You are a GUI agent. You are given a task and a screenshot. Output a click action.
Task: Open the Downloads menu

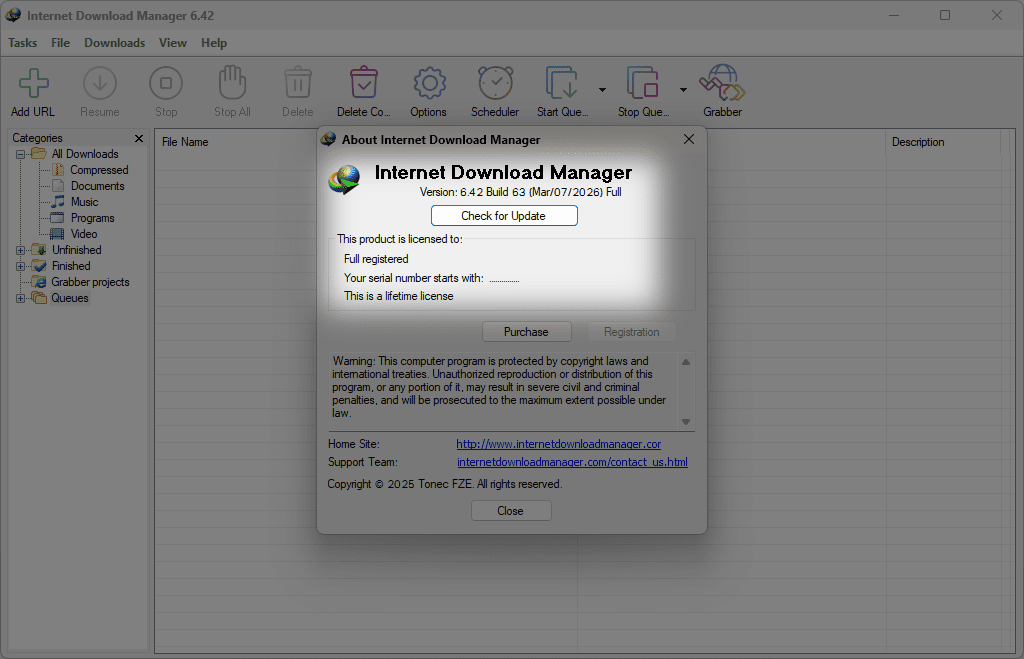114,42
